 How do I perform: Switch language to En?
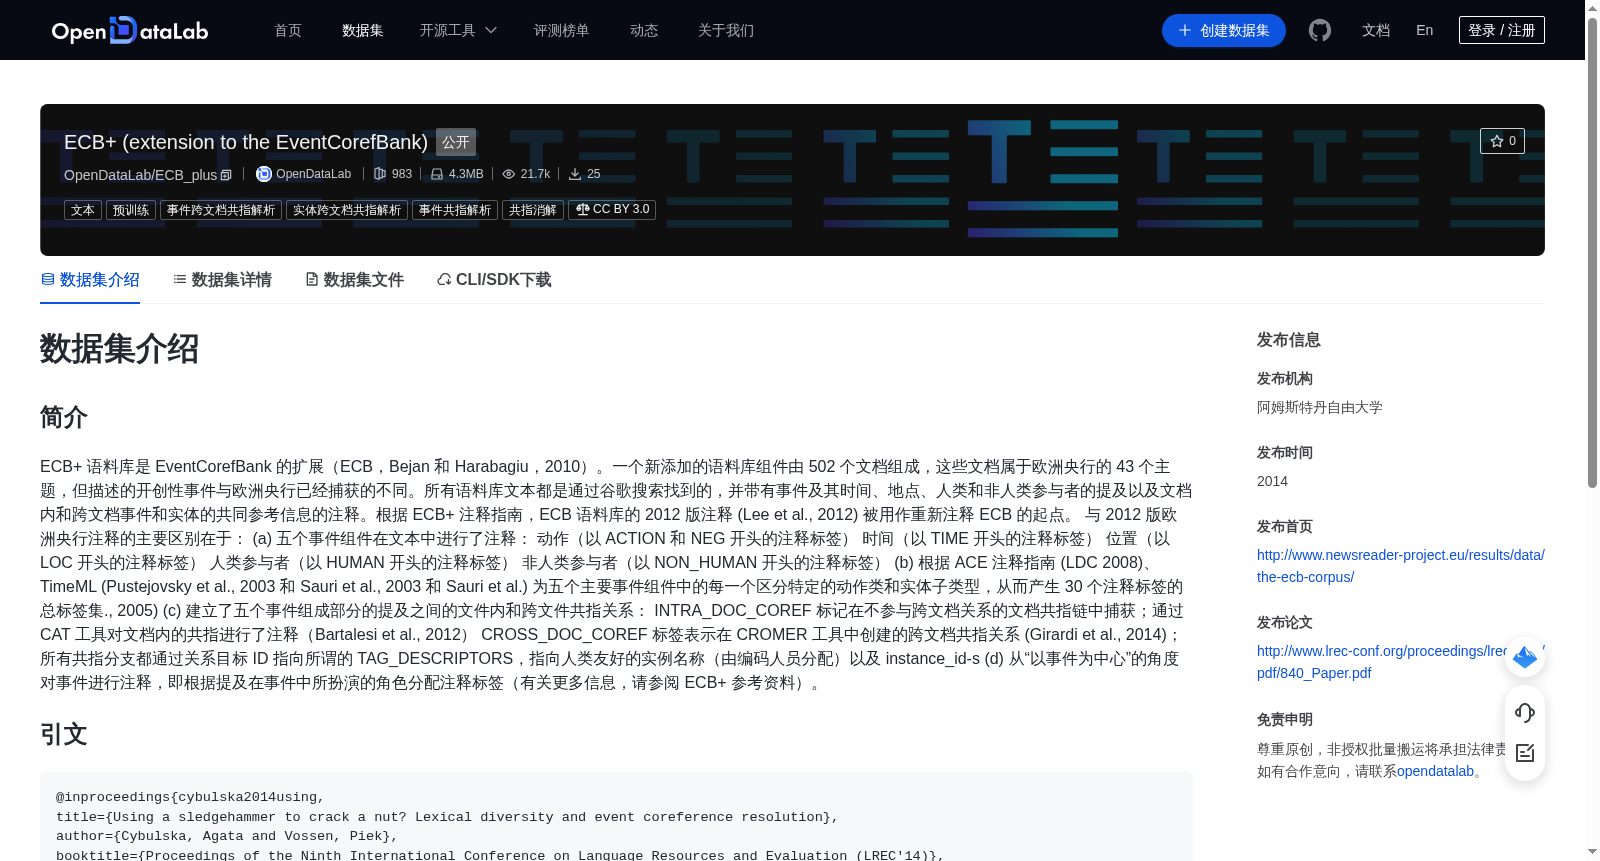click(1425, 30)
